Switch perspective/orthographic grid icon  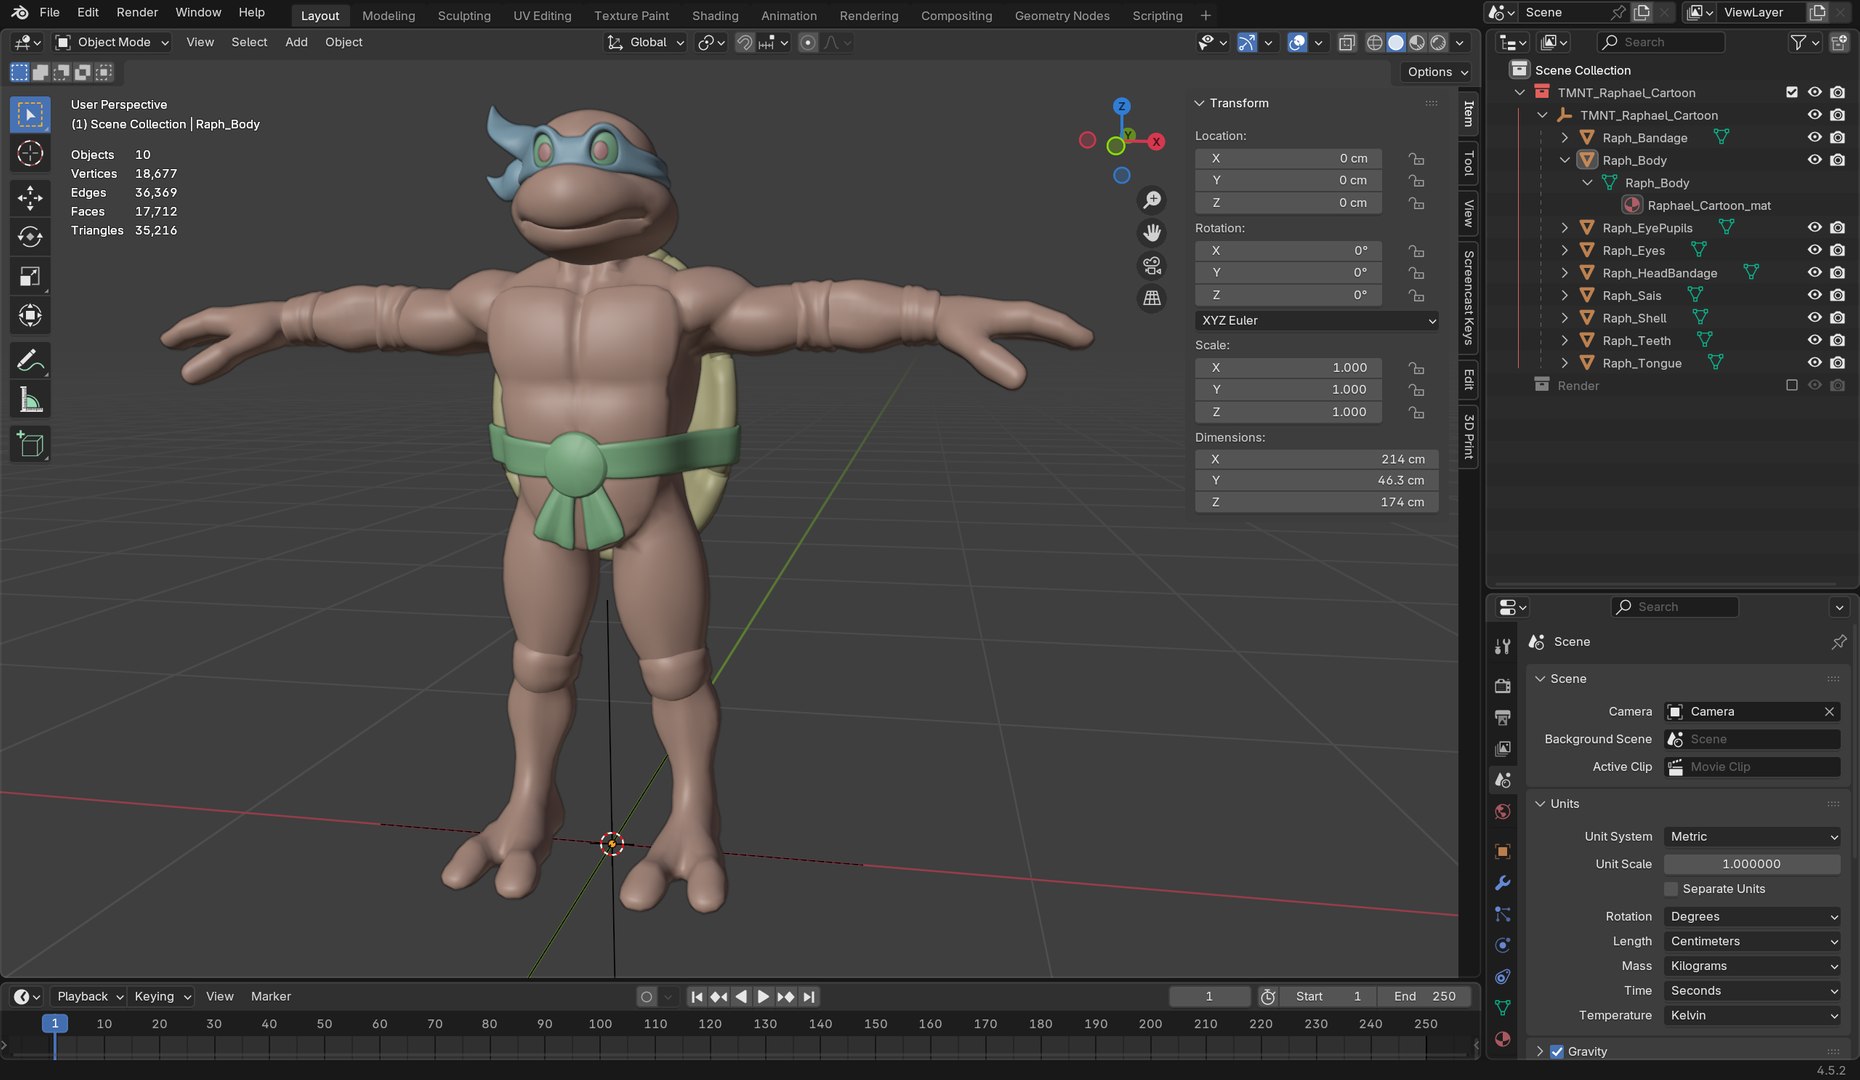tap(1152, 298)
